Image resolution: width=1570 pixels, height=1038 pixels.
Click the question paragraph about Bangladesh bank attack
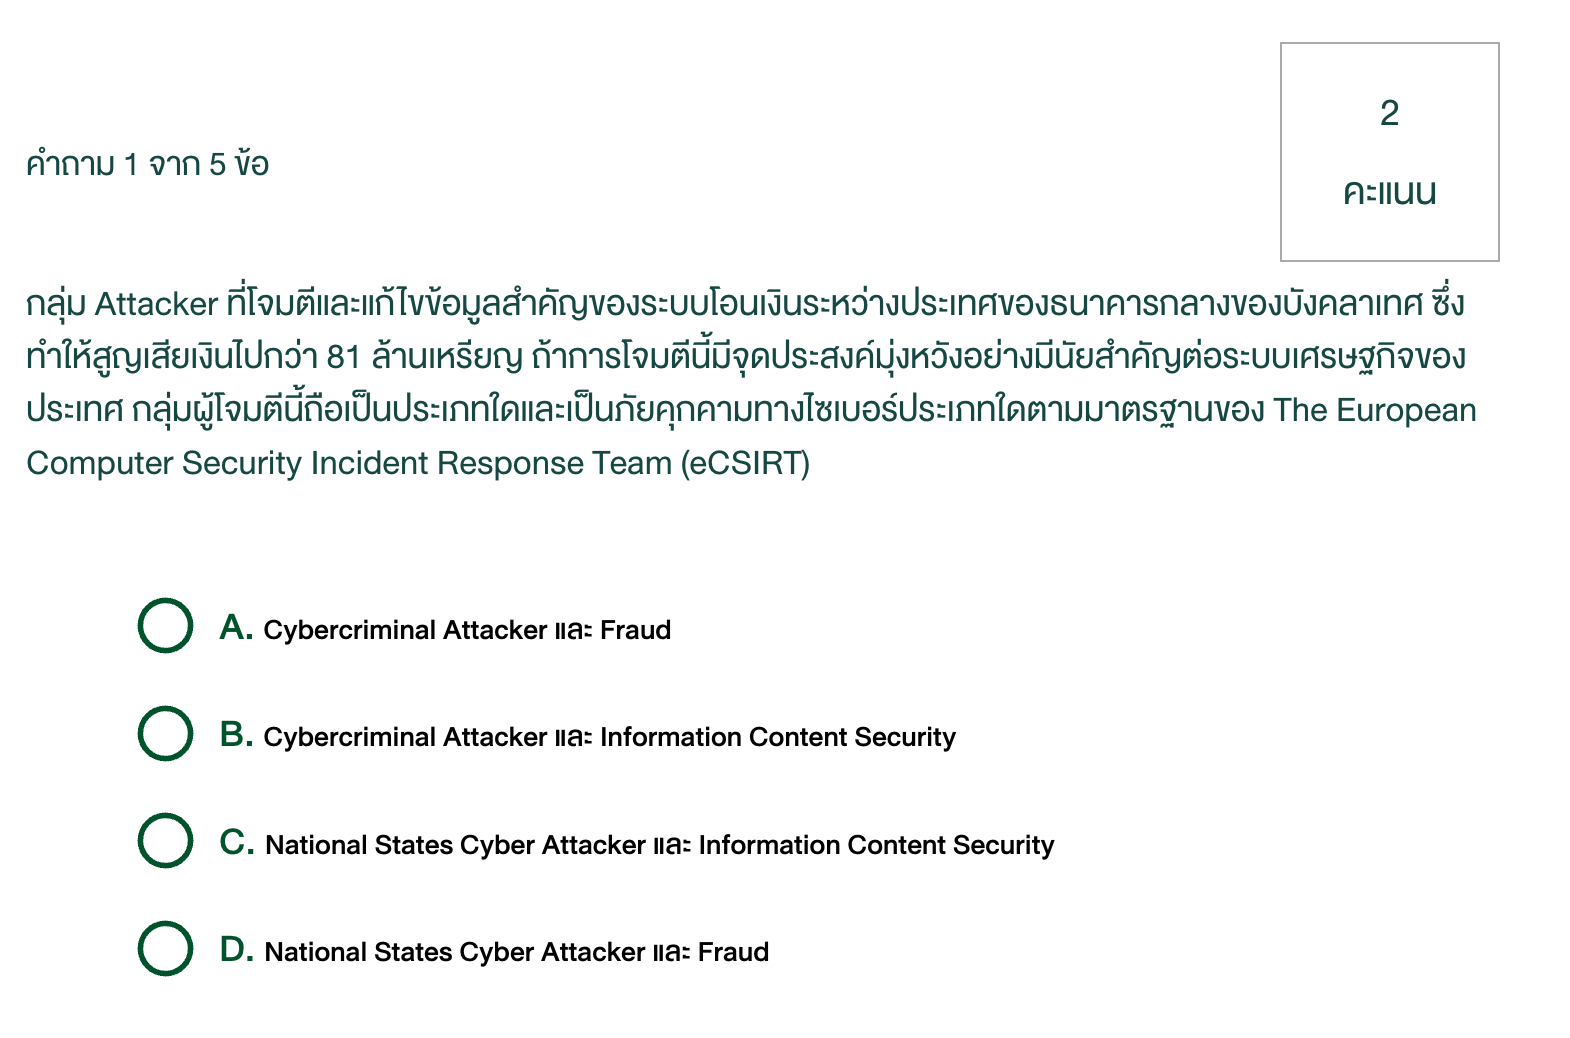coord(750,383)
